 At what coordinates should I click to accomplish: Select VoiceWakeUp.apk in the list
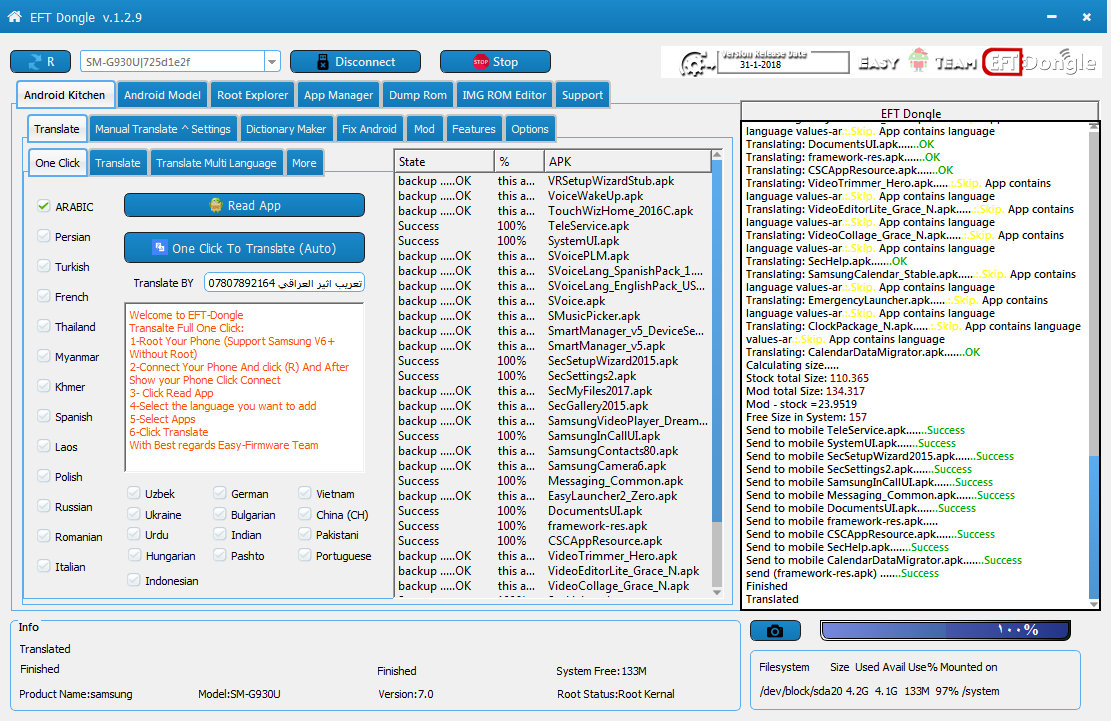[553, 196]
